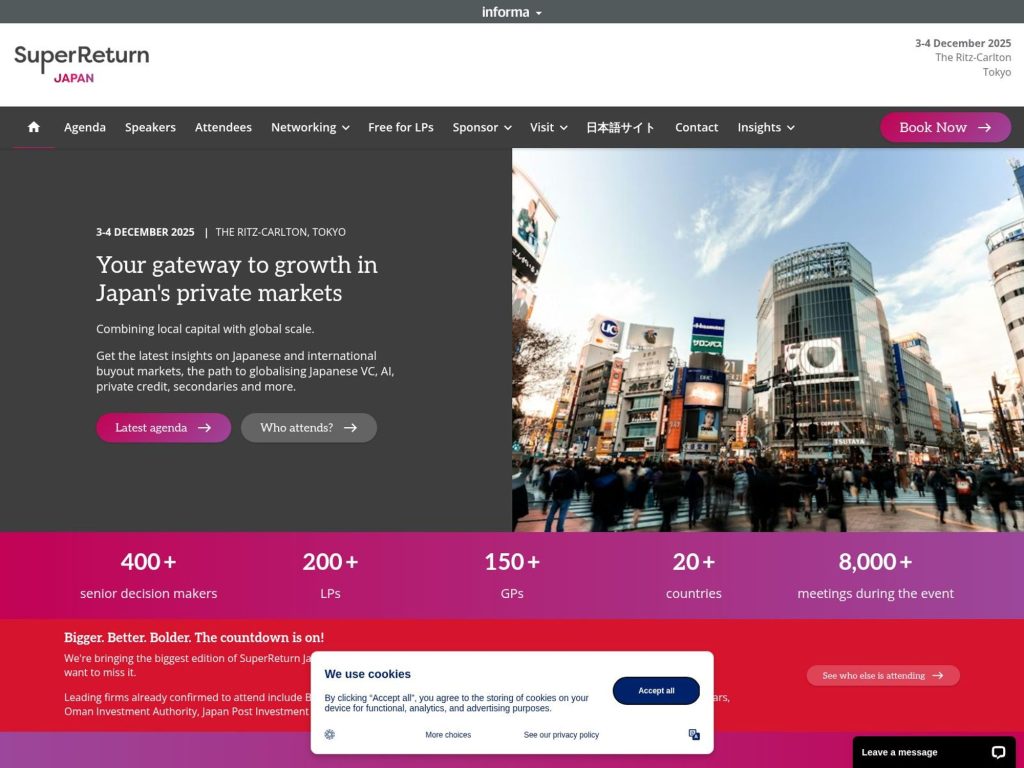Open the Networking dropdown menu
Viewport: 1024px width, 768px height.
(308, 127)
